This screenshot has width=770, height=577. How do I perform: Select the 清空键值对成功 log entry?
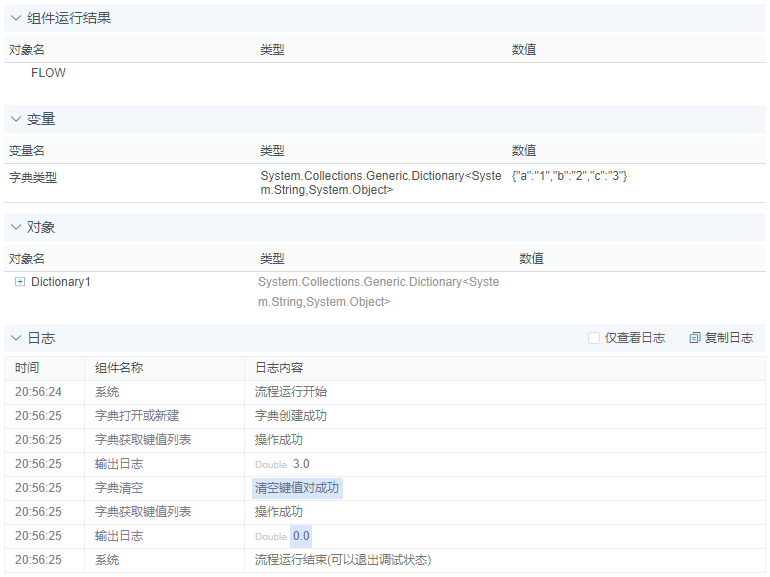point(297,488)
